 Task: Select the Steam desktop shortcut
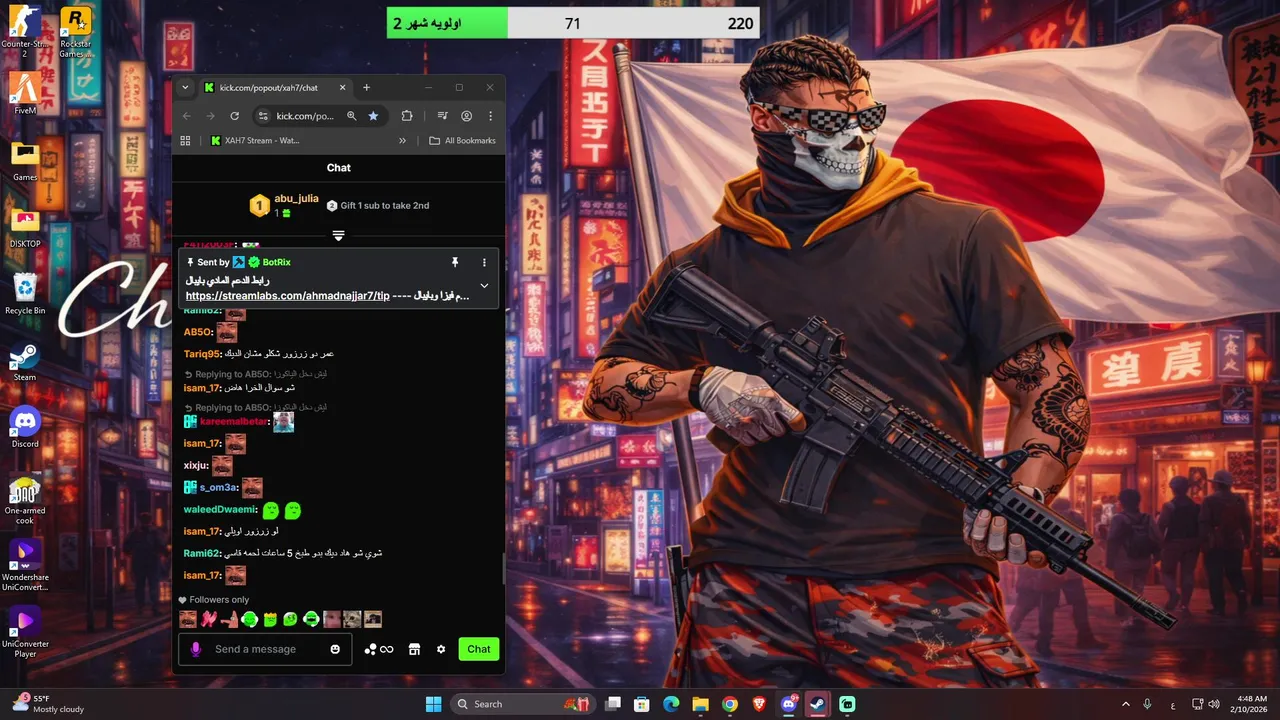(25, 362)
